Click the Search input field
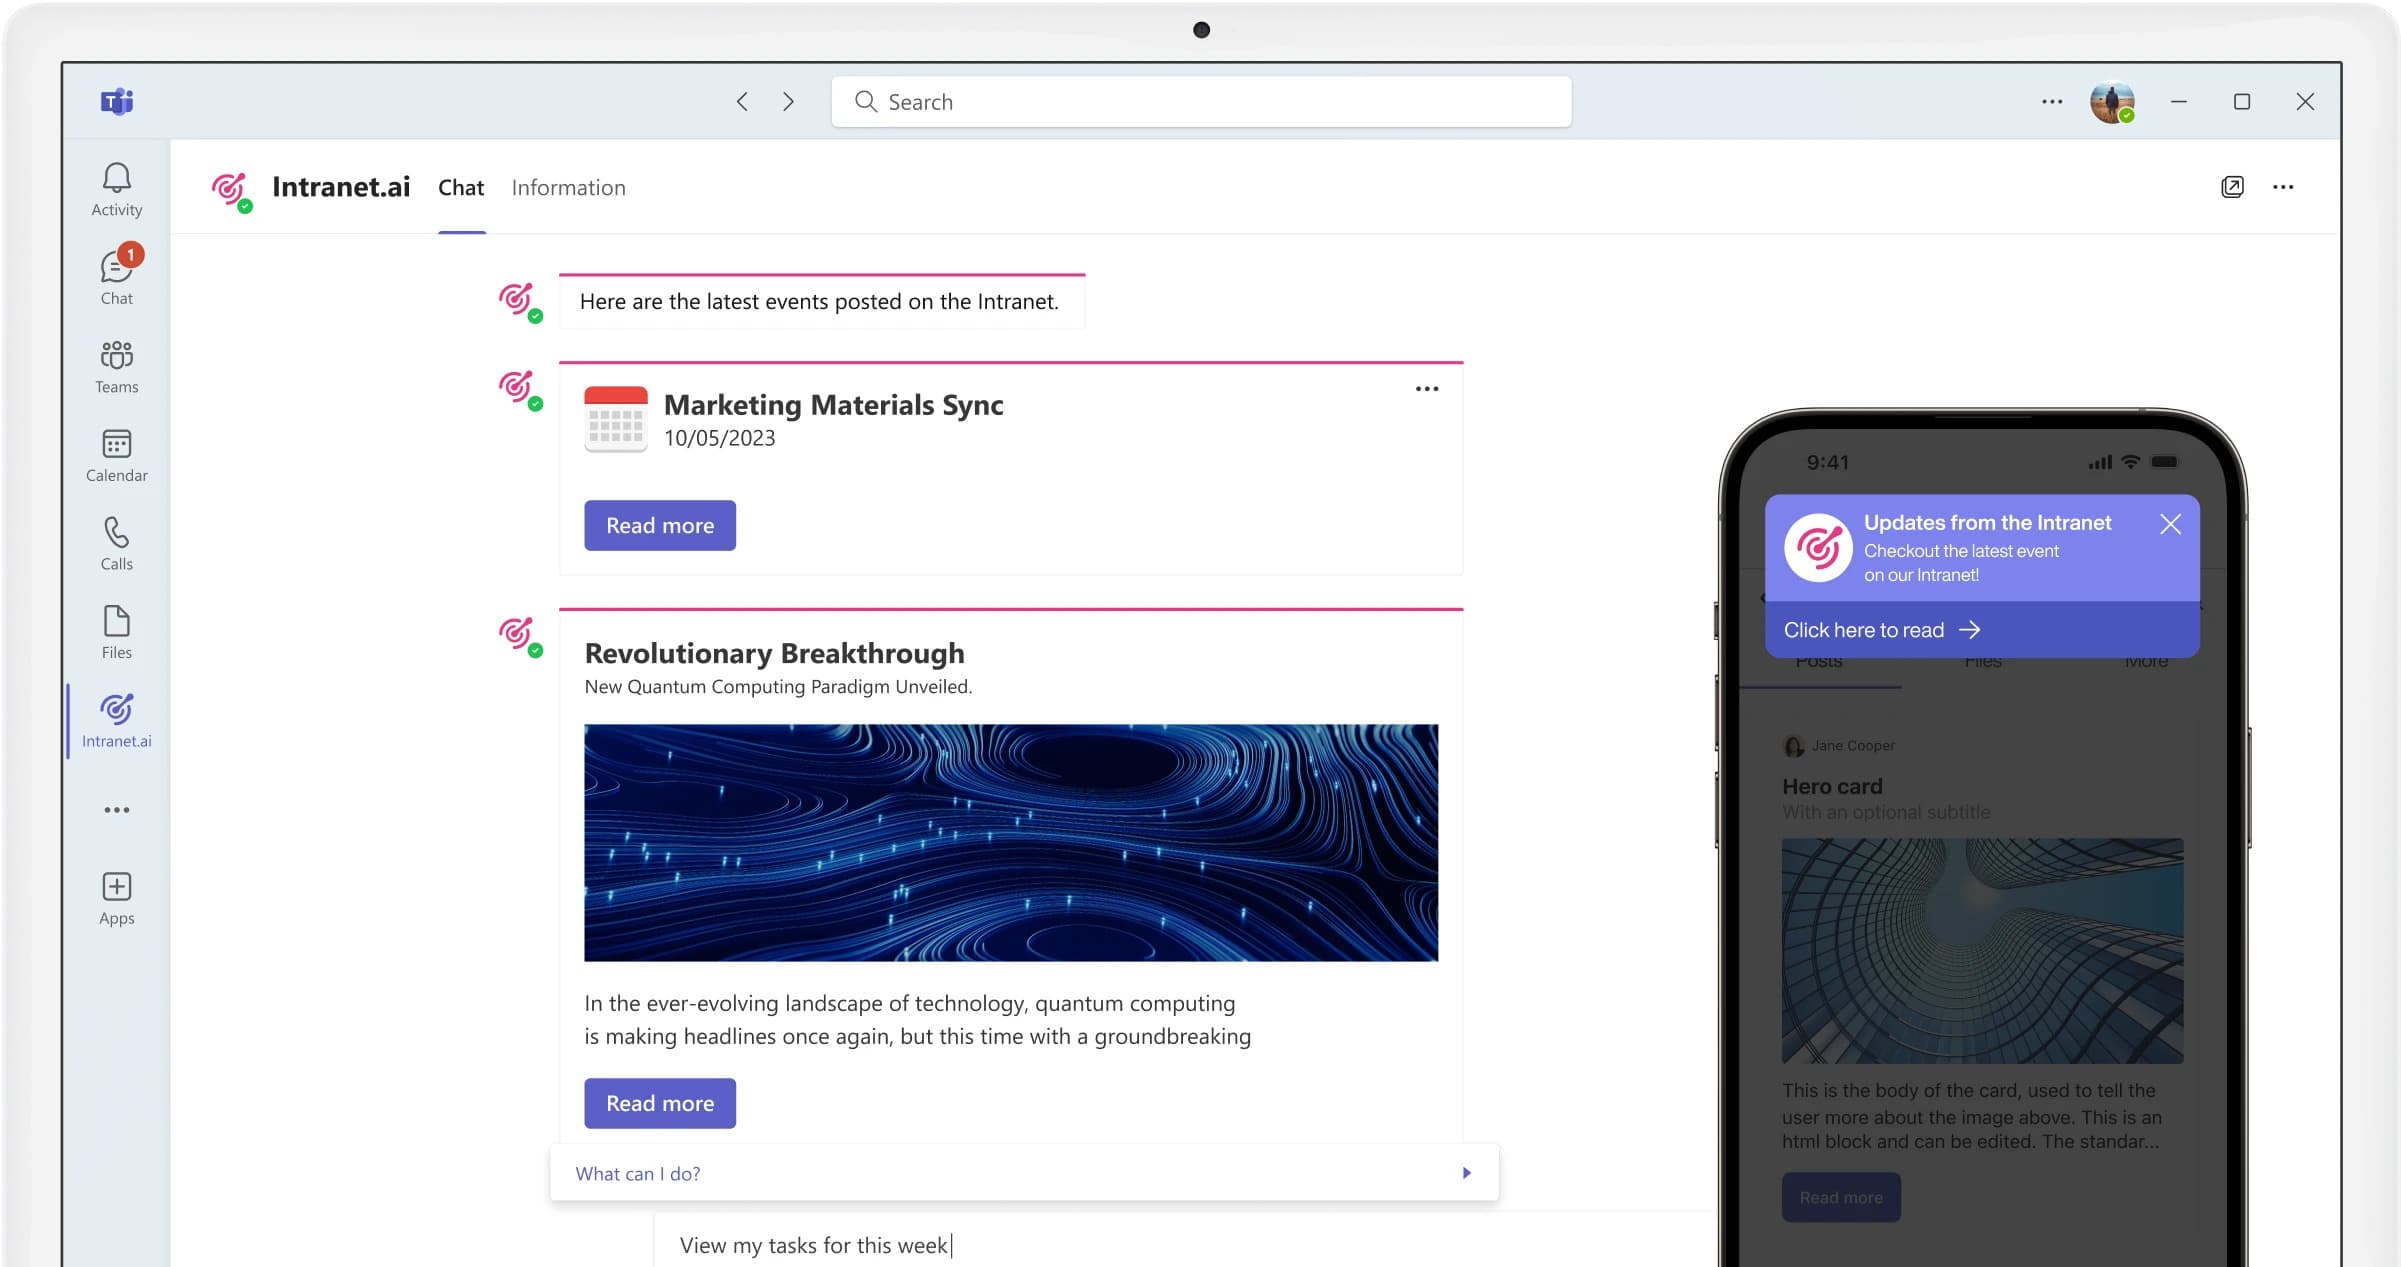This screenshot has width=2401, height=1267. tap(1200, 101)
